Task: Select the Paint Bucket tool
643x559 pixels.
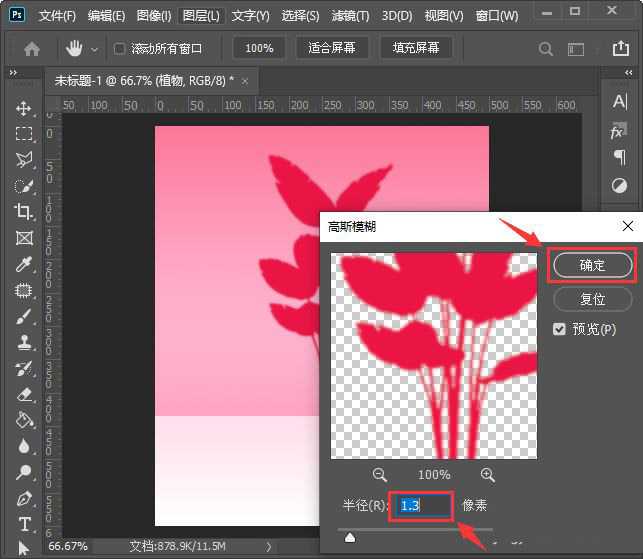Action: click(24, 420)
